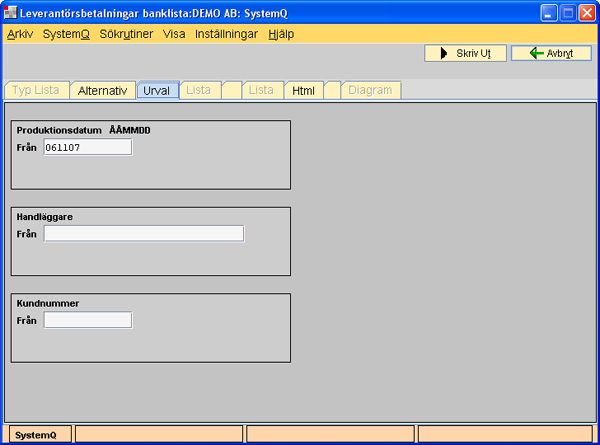Click the SystemQ status bar panel
The width and height of the screenshot is (600, 445).
coord(37,435)
